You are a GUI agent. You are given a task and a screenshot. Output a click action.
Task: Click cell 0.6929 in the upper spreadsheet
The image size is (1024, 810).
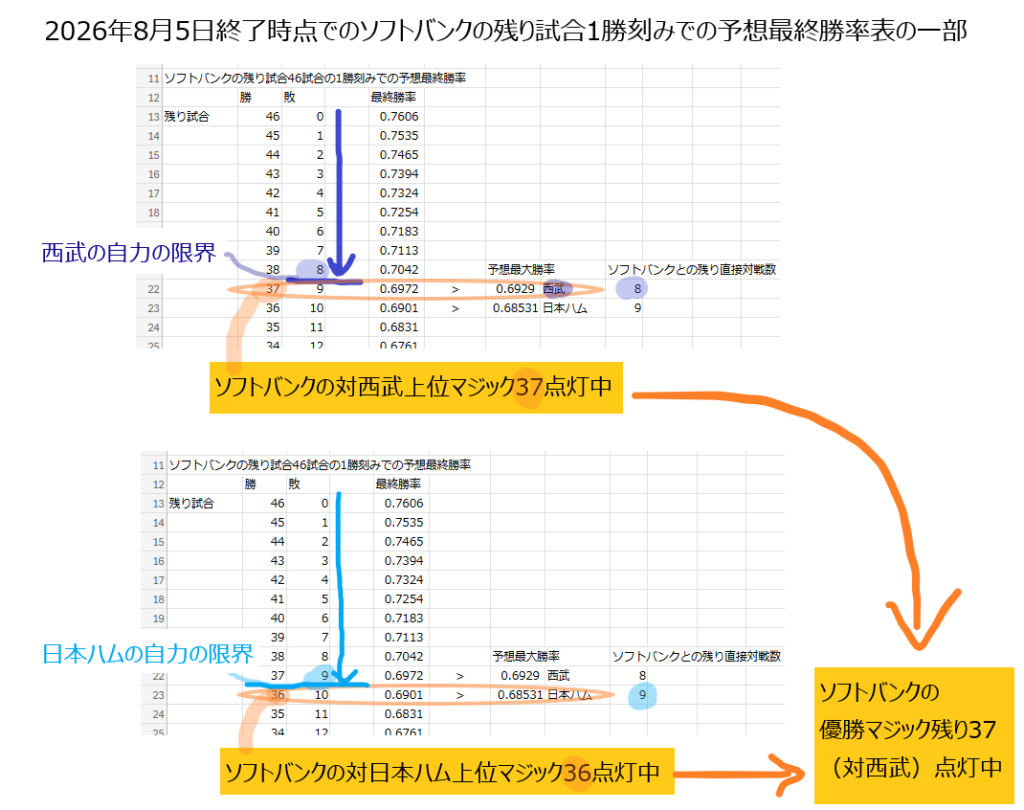click(515, 289)
